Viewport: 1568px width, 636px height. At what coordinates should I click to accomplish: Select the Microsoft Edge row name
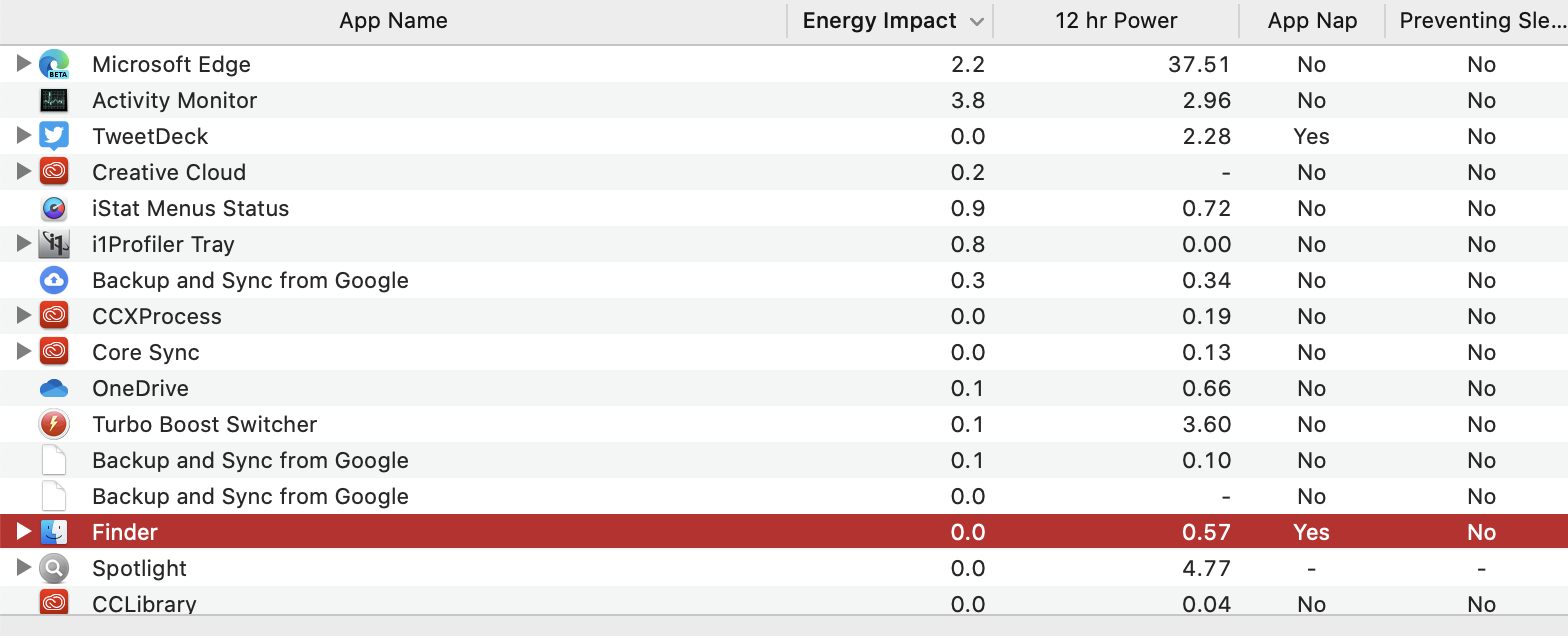pyautogui.click(x=171, y=64)
